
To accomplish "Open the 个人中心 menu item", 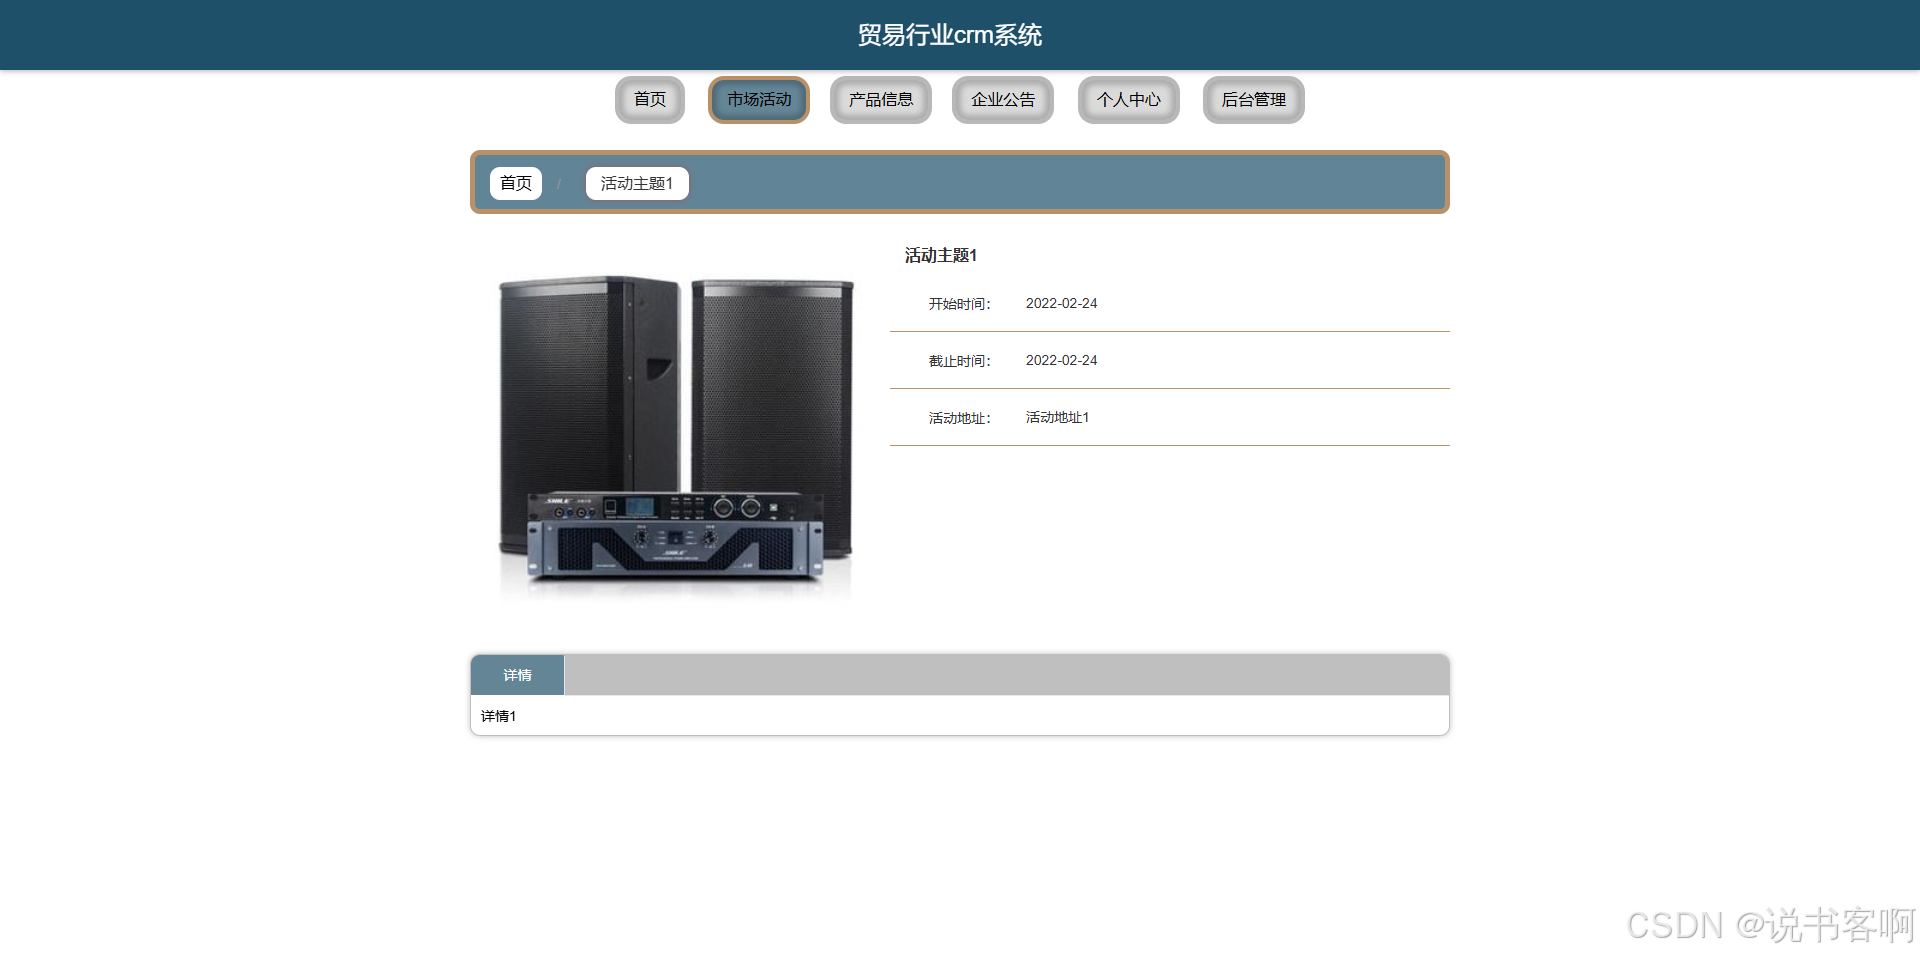I will tap(1129, 100).
